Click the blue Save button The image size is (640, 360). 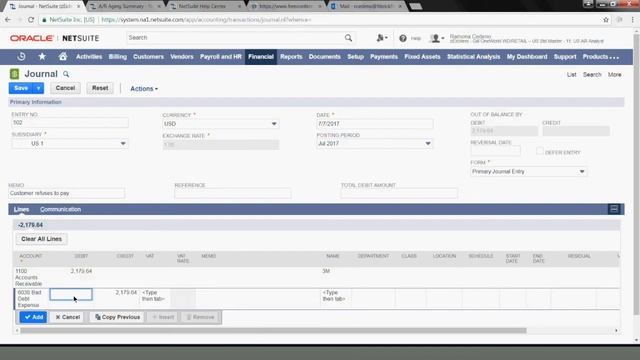21,88
